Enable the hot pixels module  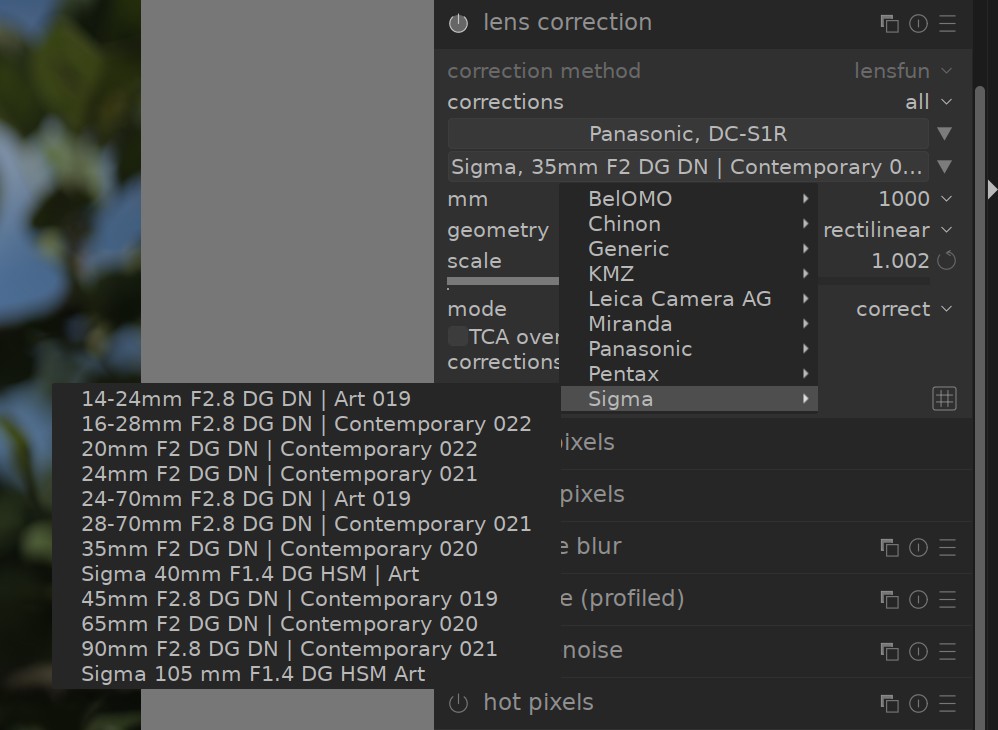[x=458, y=703]
